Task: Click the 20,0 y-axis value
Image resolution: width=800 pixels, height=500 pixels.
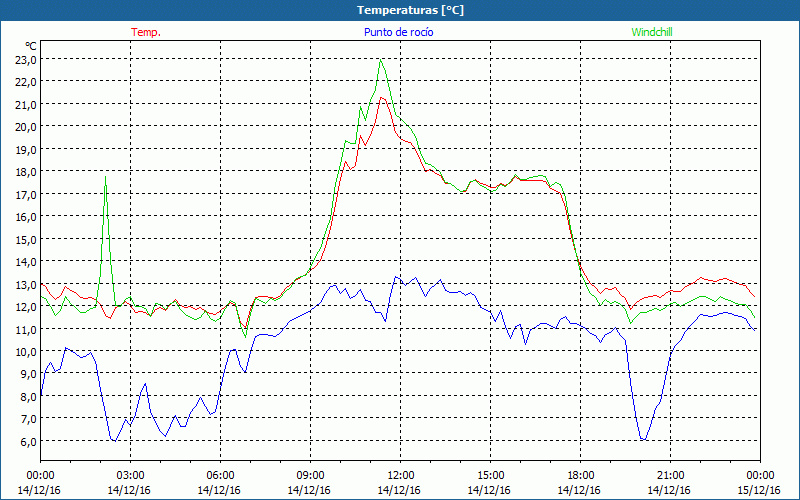Action: coord(26,127)
